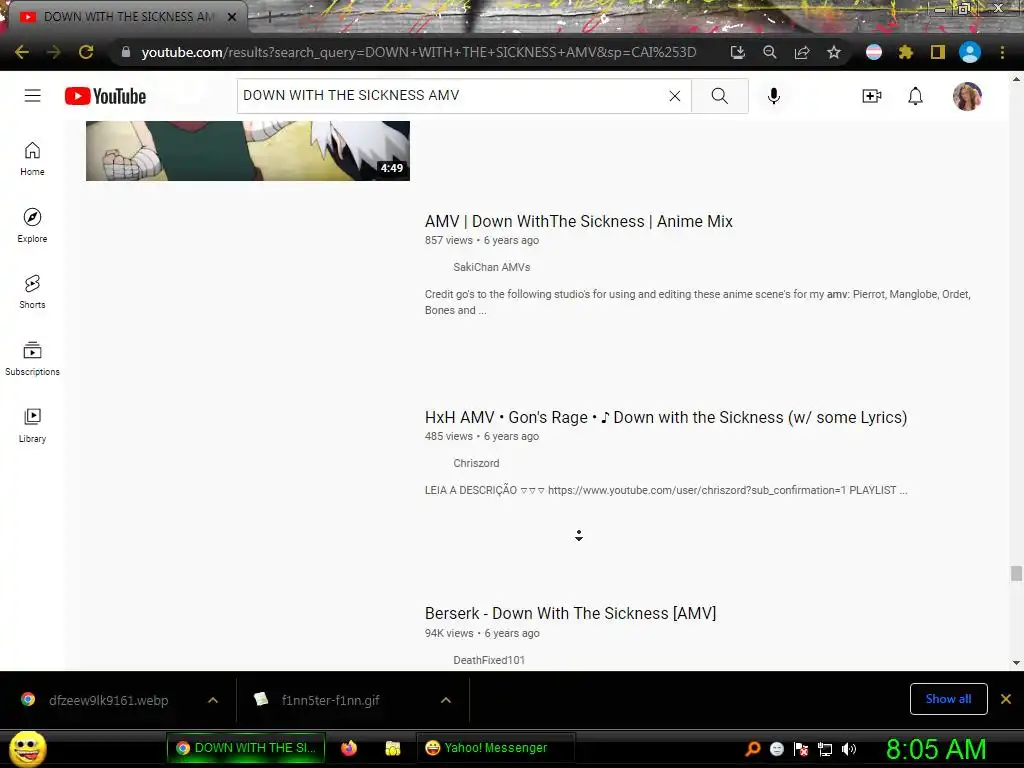Open YouTube notifications bell
This screenshot has width=1024, height=768.
[916, 96]
